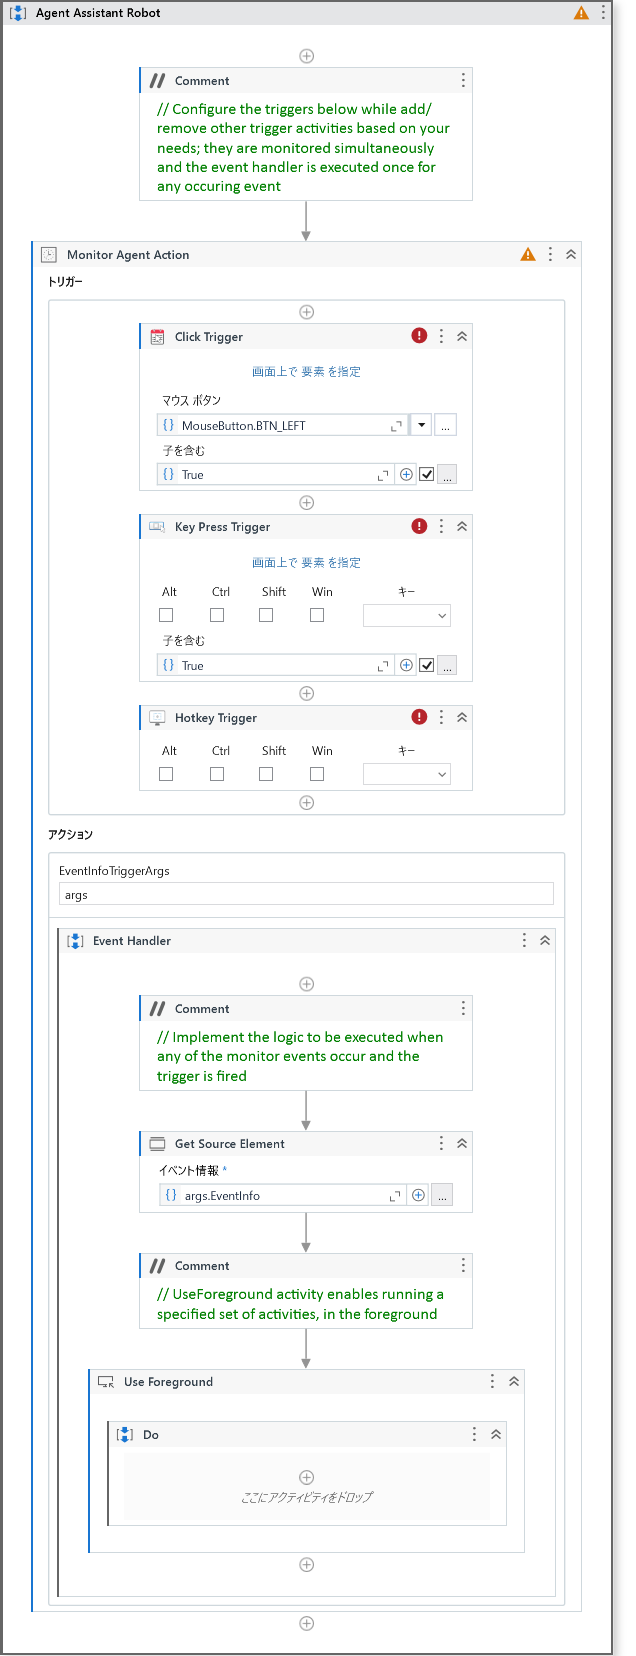Click warning icon on Monitor Agent Action

point(528,254)
